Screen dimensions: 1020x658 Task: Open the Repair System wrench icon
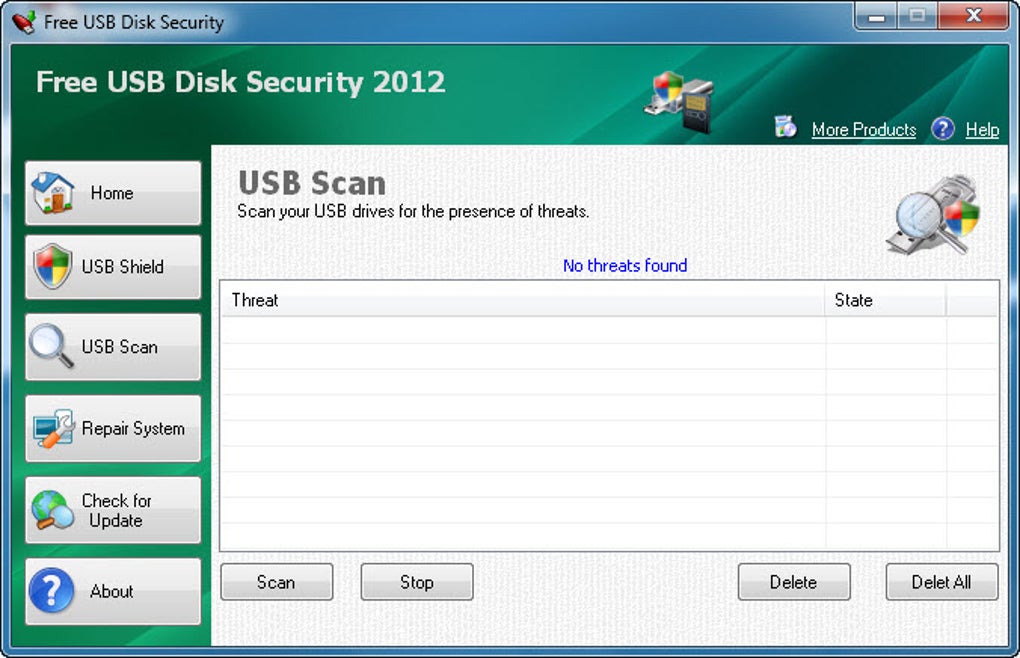point(54,428)
